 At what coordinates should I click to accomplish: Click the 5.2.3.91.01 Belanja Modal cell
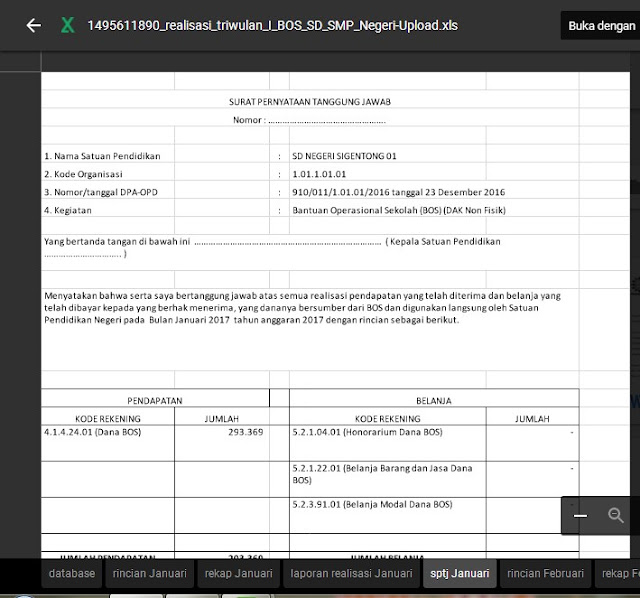pos(388,515)
